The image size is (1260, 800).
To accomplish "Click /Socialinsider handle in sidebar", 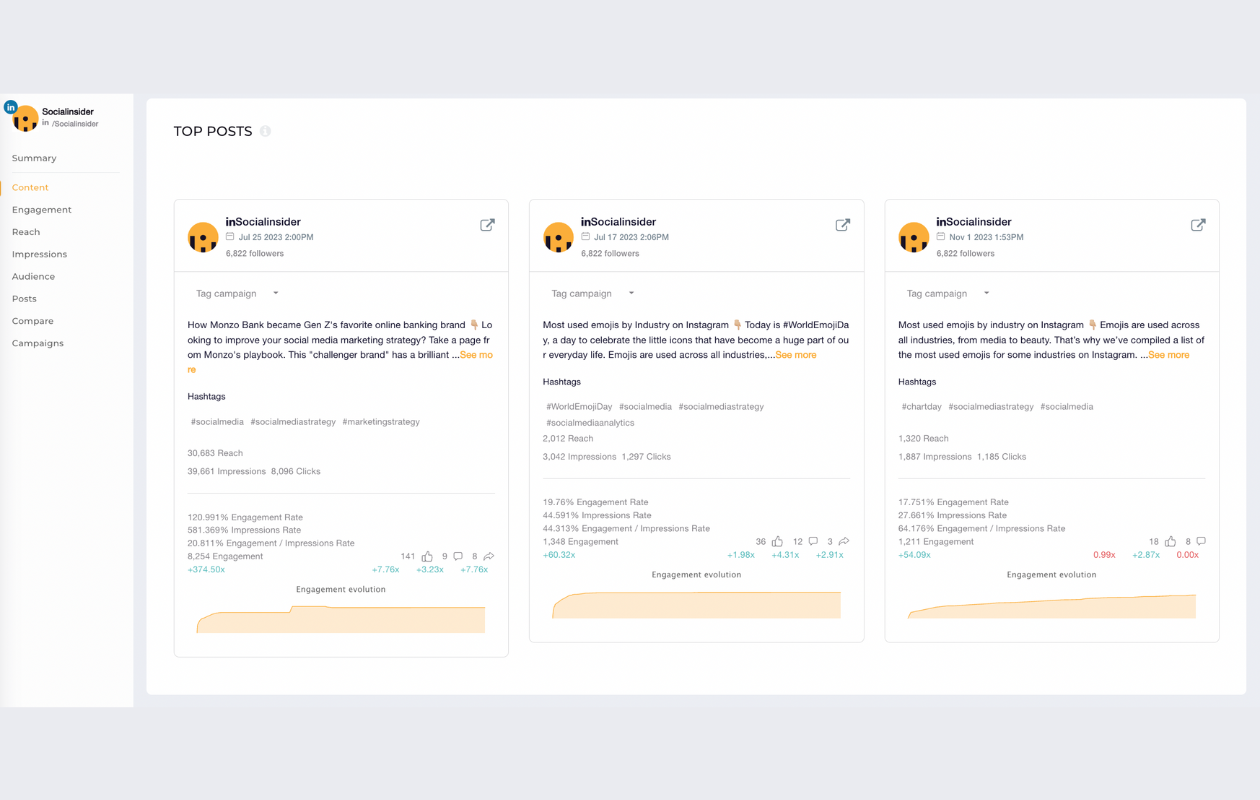I will 75,124.
